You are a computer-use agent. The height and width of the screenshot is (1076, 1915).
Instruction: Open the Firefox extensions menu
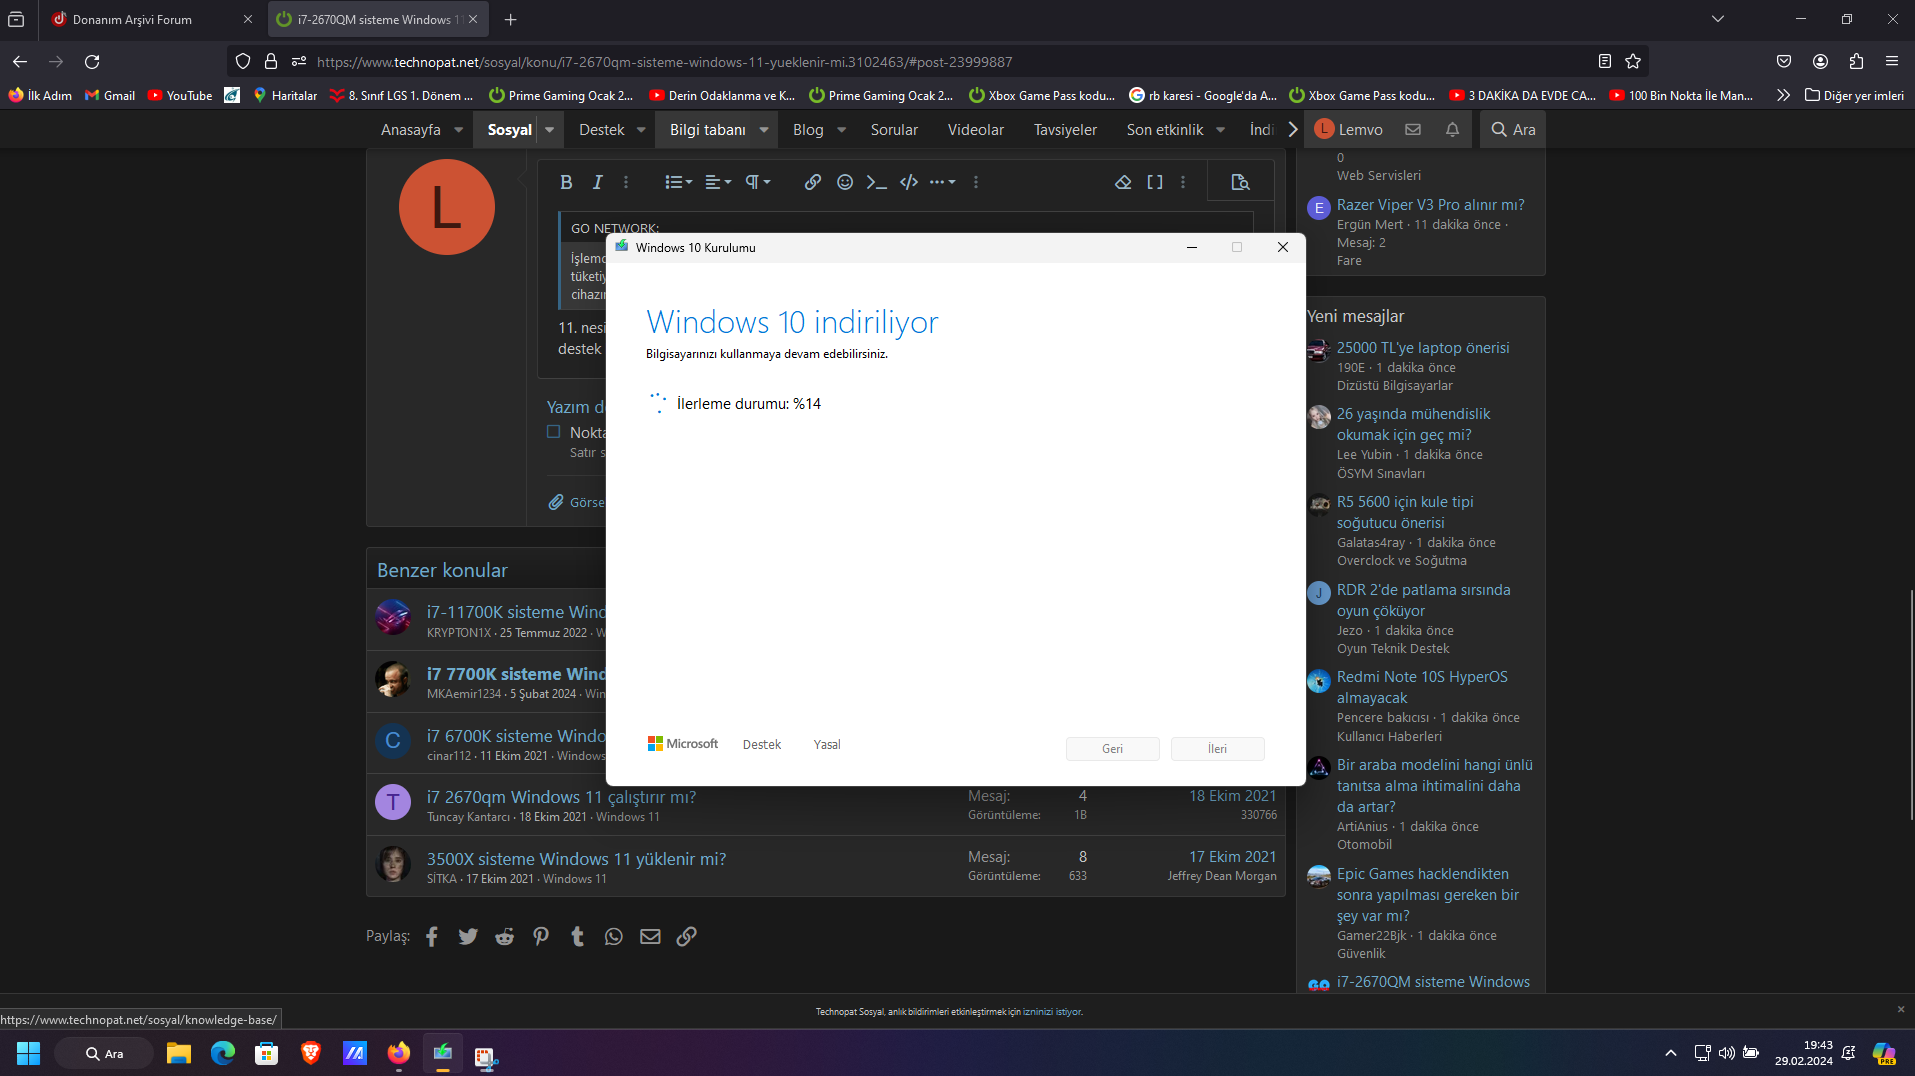(x=1856, y=61)
